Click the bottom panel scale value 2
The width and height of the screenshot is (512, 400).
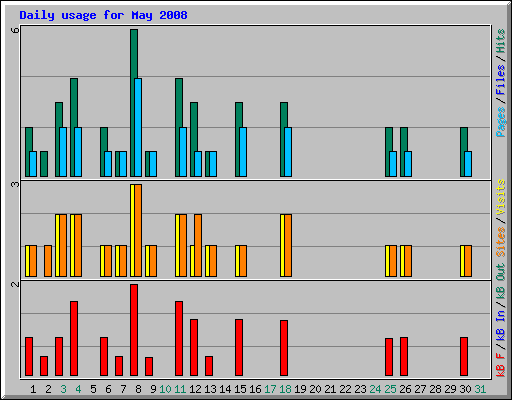15,284
